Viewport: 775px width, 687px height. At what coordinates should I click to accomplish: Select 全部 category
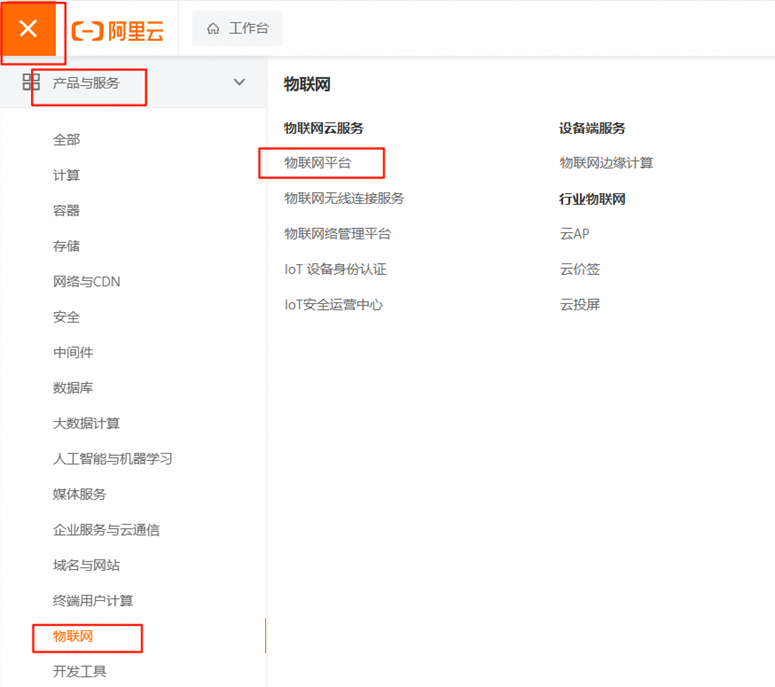pos(66,140)
